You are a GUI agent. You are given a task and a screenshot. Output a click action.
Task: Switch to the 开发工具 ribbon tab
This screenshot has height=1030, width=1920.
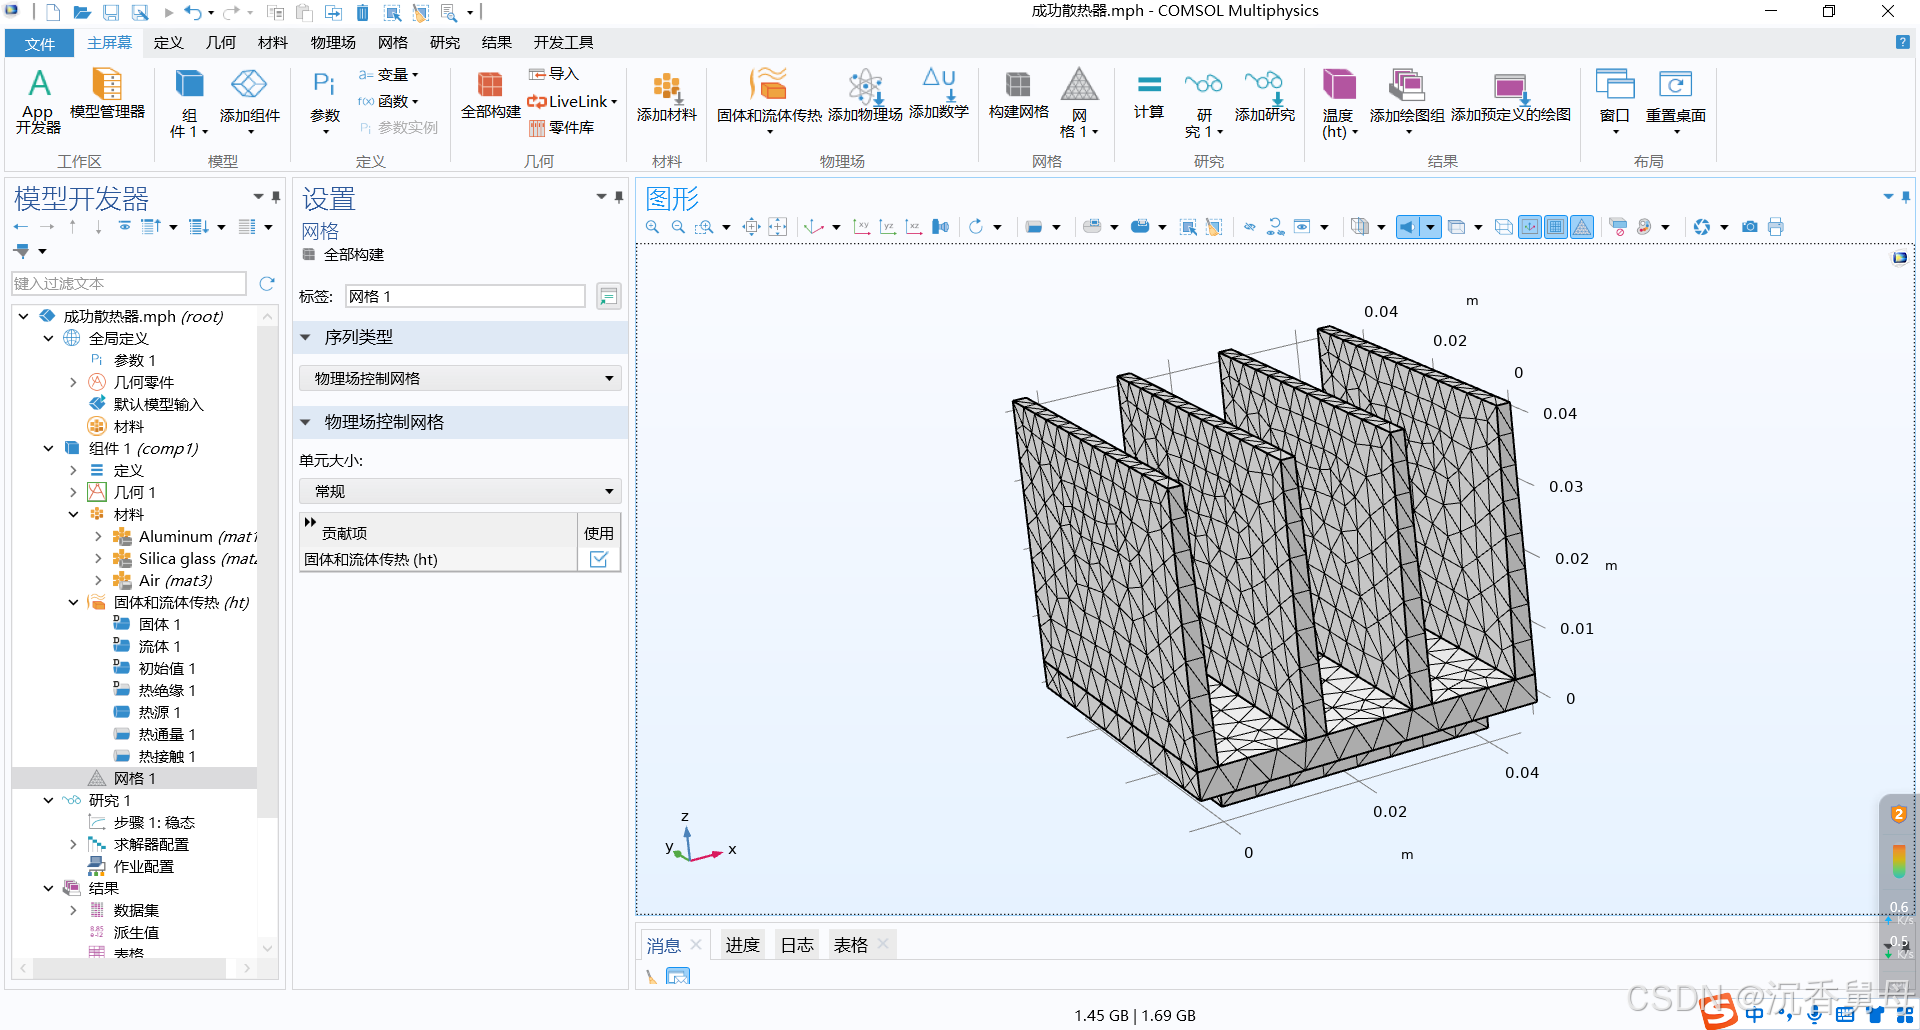[563, 42]
